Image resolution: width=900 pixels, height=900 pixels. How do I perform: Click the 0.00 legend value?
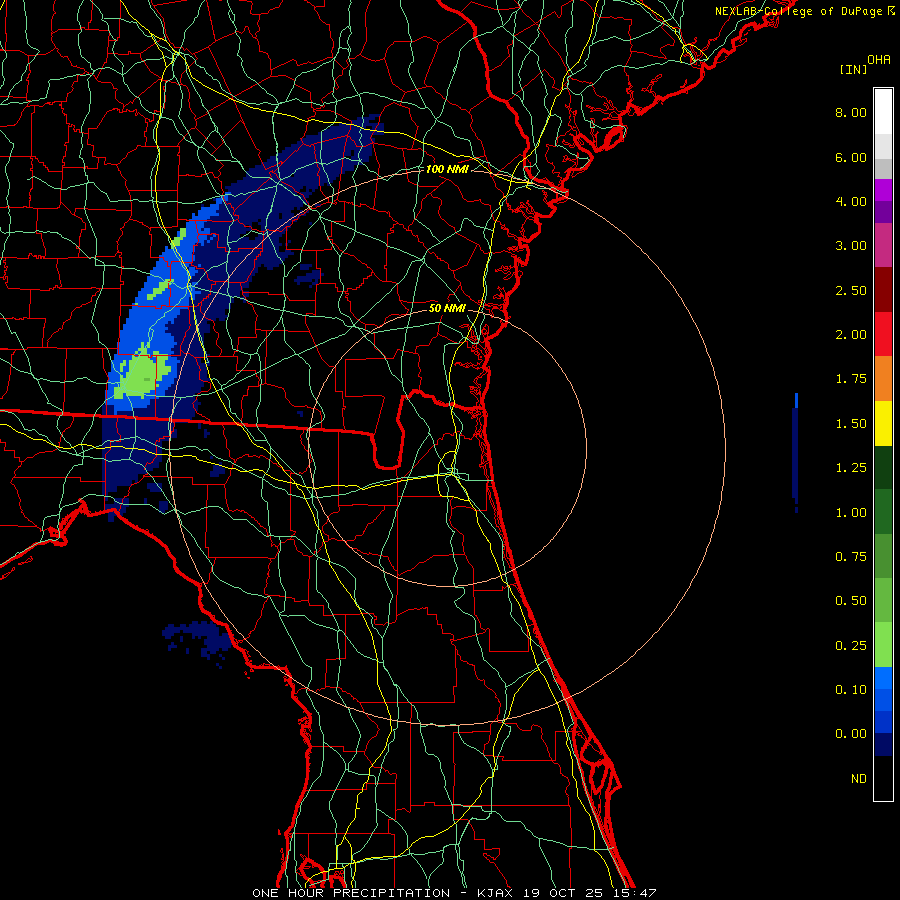[851, 734]
